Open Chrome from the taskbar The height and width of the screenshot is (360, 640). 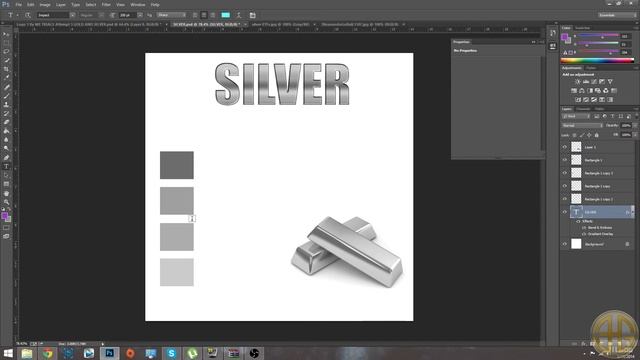[47, 353]
